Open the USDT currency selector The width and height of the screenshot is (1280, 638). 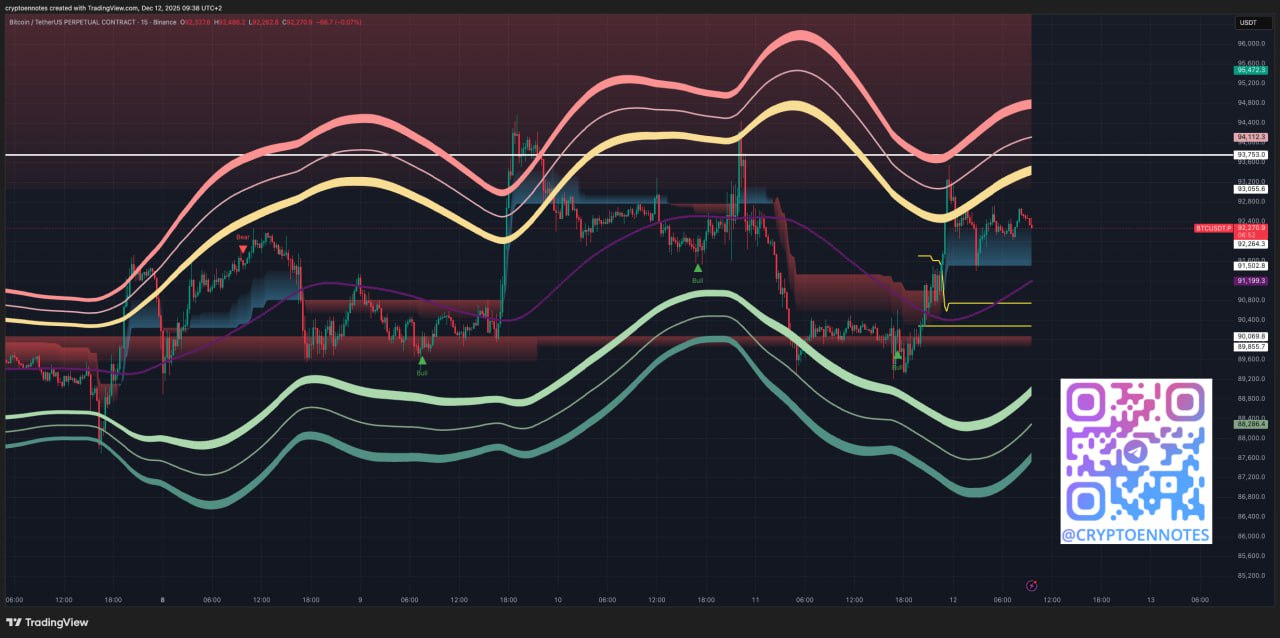click(1249, 22)
